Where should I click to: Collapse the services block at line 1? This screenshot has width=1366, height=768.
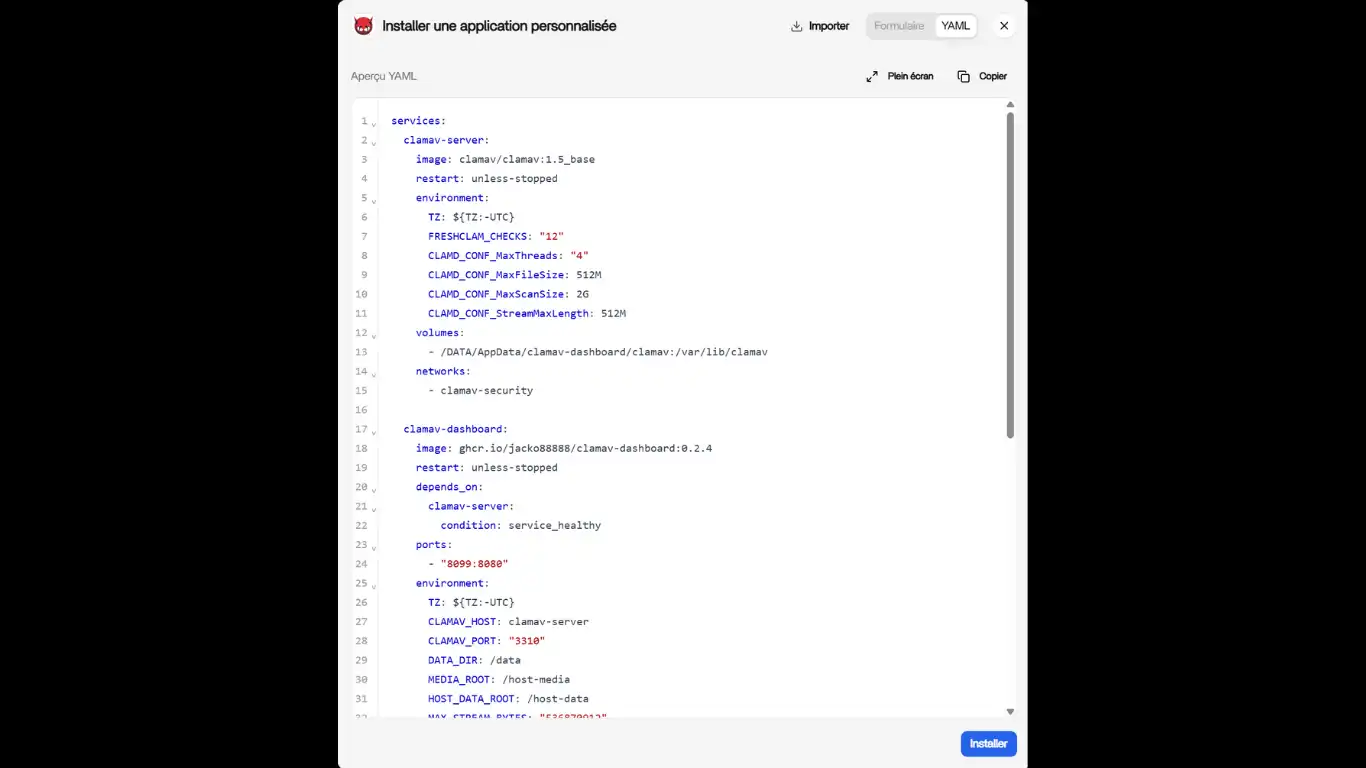point(374,123)
